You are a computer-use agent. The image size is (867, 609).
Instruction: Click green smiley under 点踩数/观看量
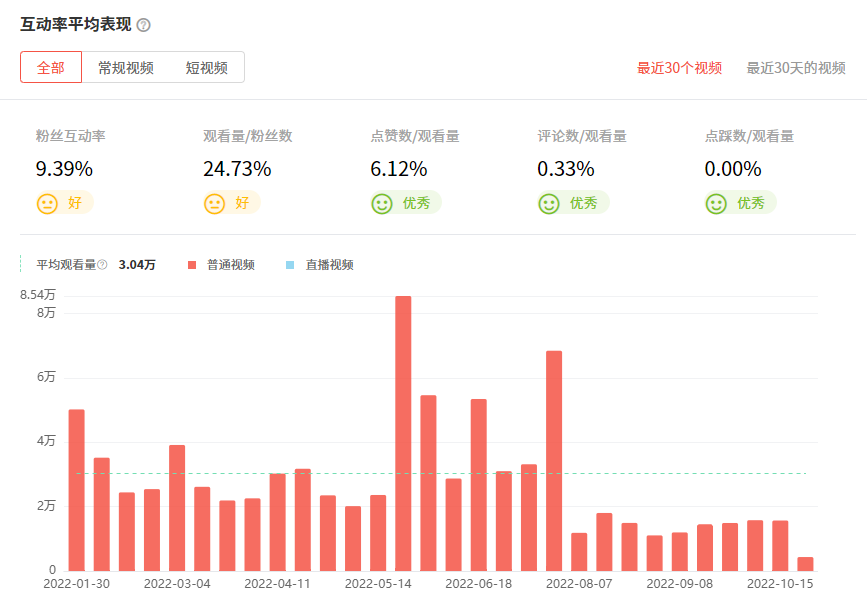click(x=716, y=203)
